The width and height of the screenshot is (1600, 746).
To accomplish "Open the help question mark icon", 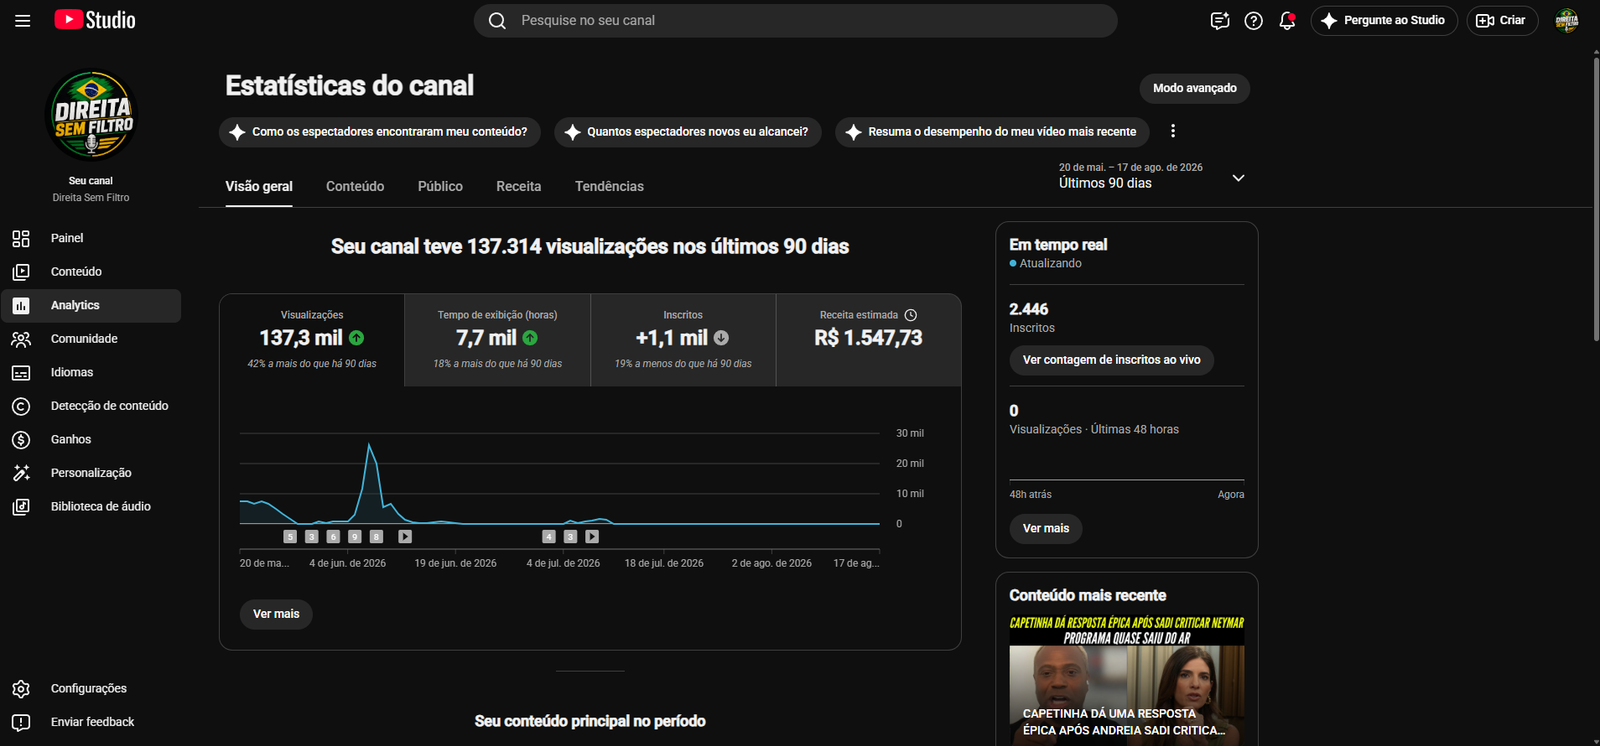I will 1253,20.
